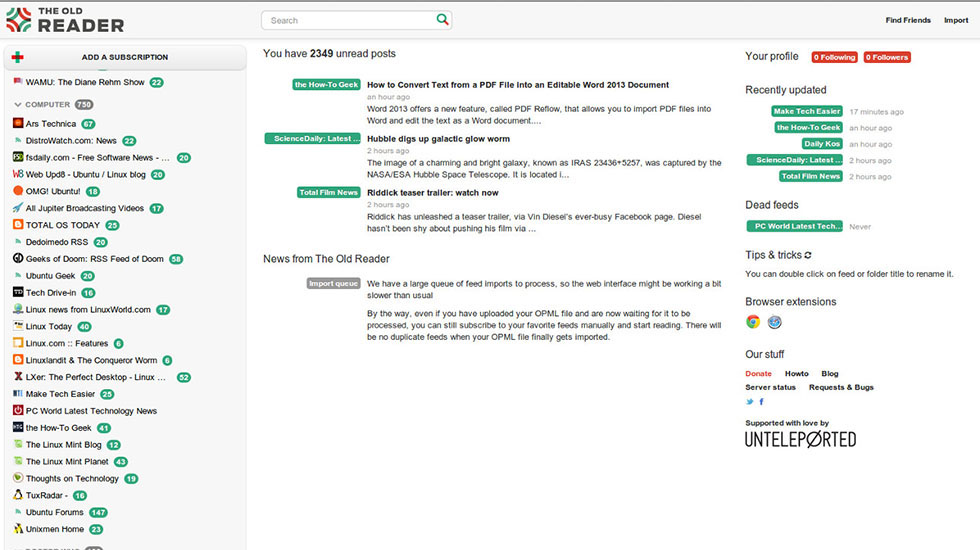Click the Ars Technica feed icon

(18, 124)
